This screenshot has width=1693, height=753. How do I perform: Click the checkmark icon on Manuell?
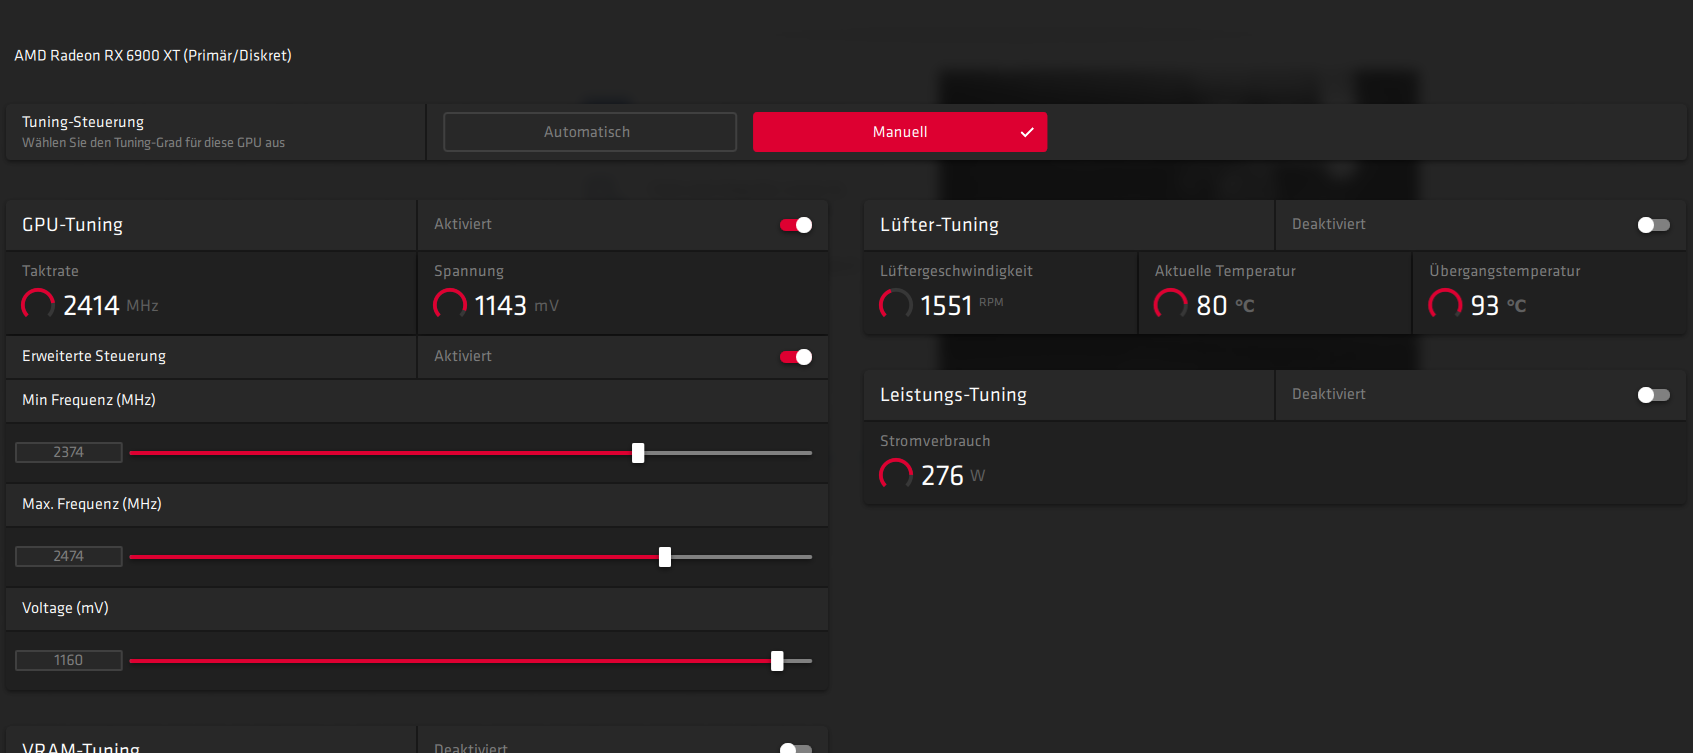(x=1027, y=132)
